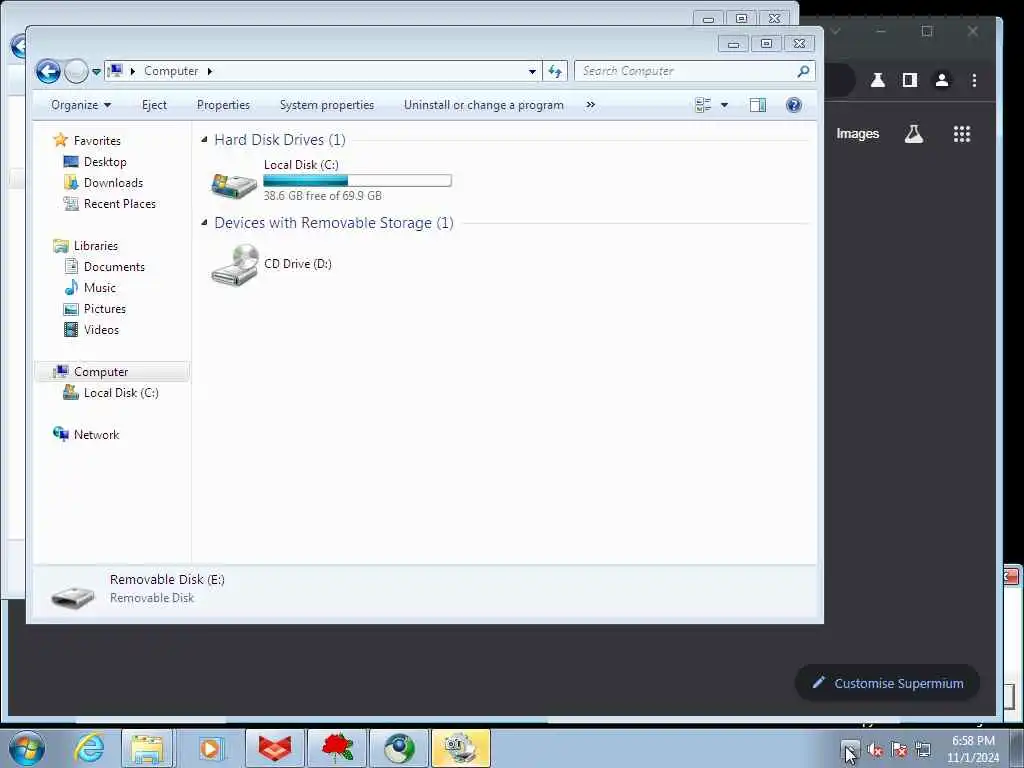Open Explorer help icon

coord(793,105)
